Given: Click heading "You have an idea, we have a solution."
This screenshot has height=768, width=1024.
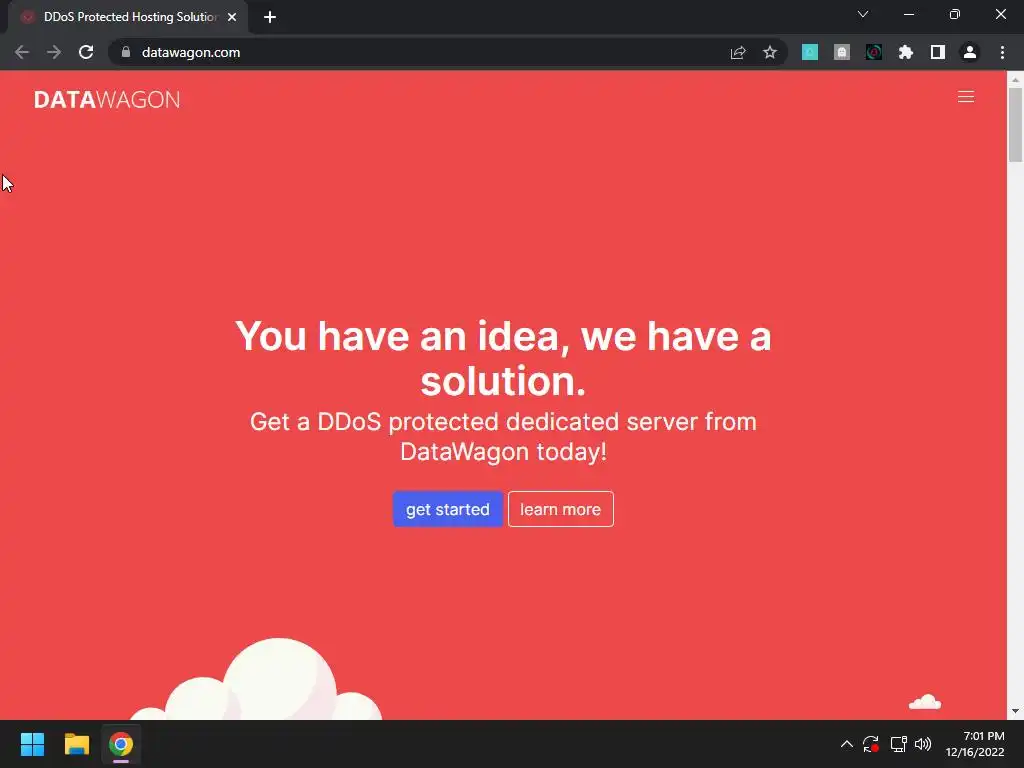Looking at the screenshot, I should 503,358.
